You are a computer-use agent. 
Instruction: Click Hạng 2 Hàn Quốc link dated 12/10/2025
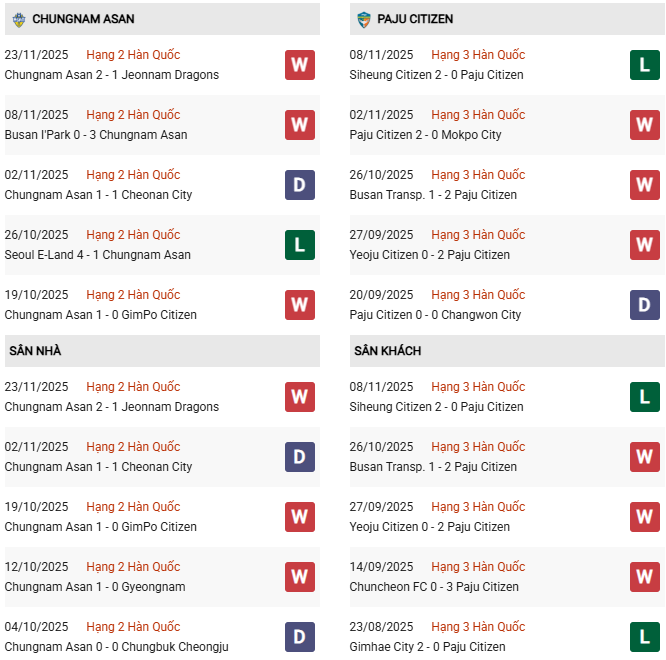133,567
